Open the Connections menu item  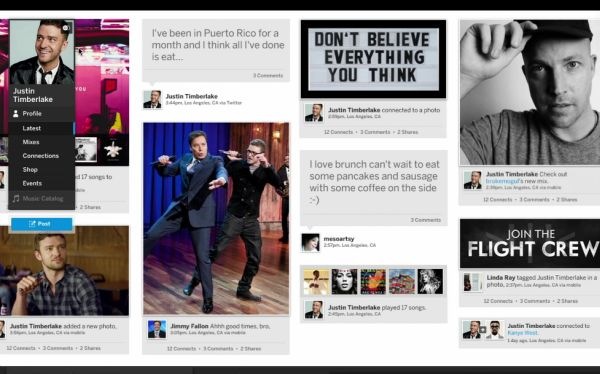pos(41,156)
